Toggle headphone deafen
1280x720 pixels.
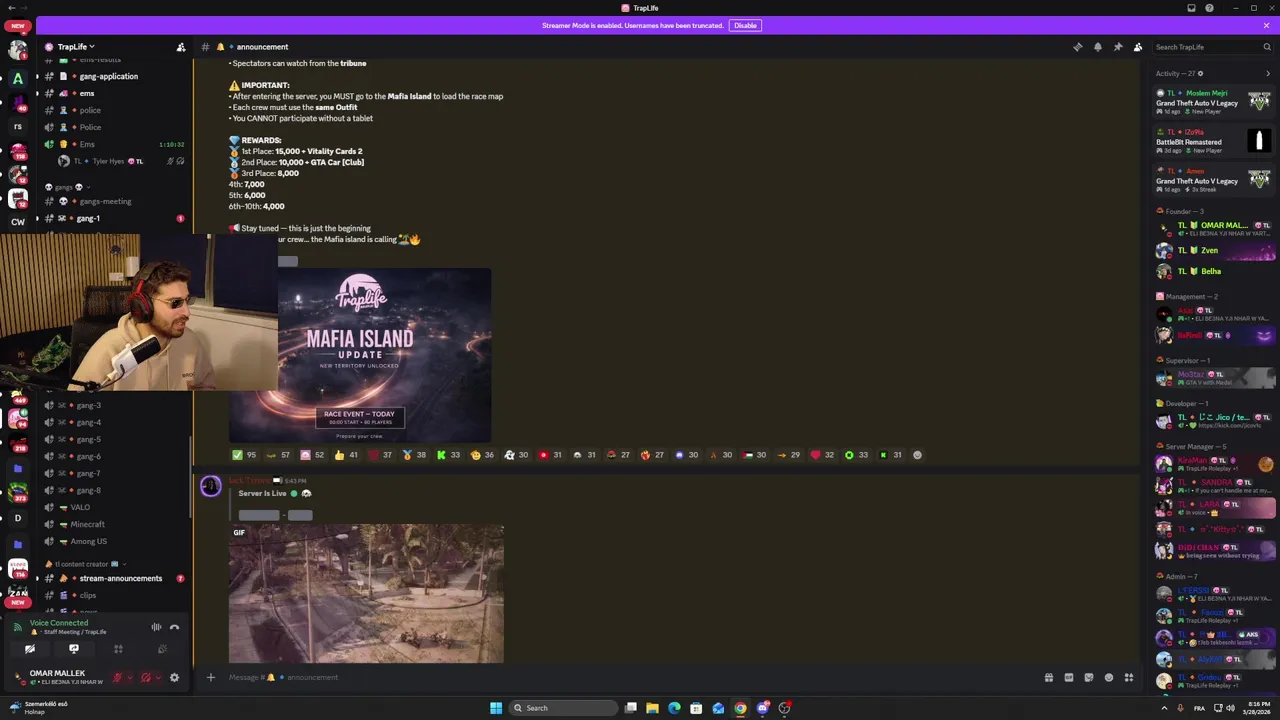point(146,678)
